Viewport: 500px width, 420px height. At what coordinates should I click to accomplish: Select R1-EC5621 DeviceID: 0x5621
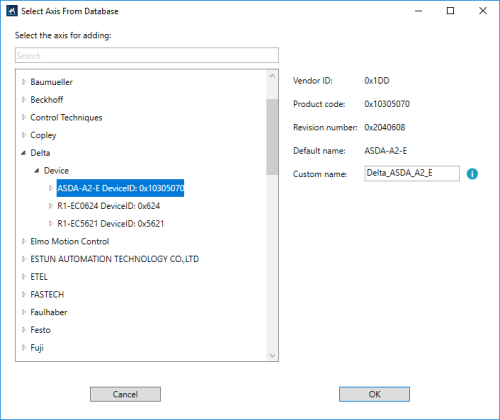point(111,223)
